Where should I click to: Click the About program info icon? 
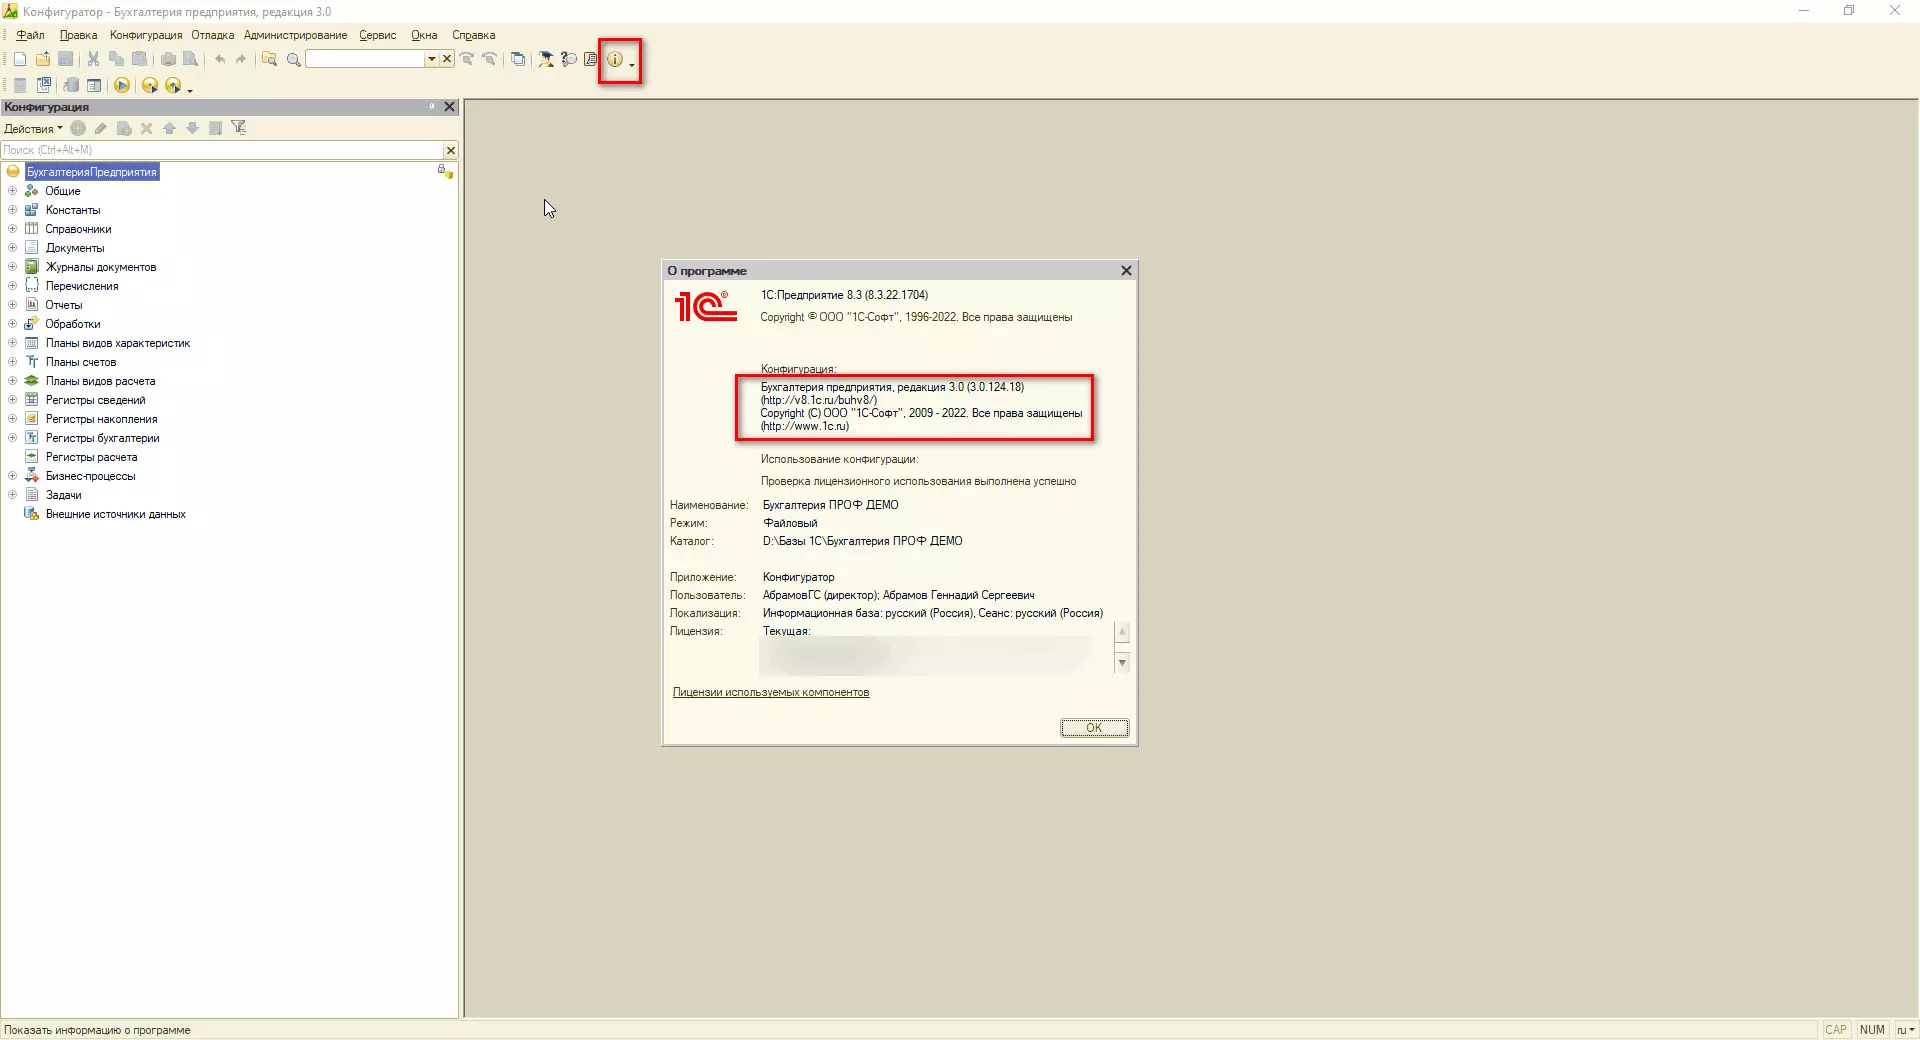[x=615, y=59]
